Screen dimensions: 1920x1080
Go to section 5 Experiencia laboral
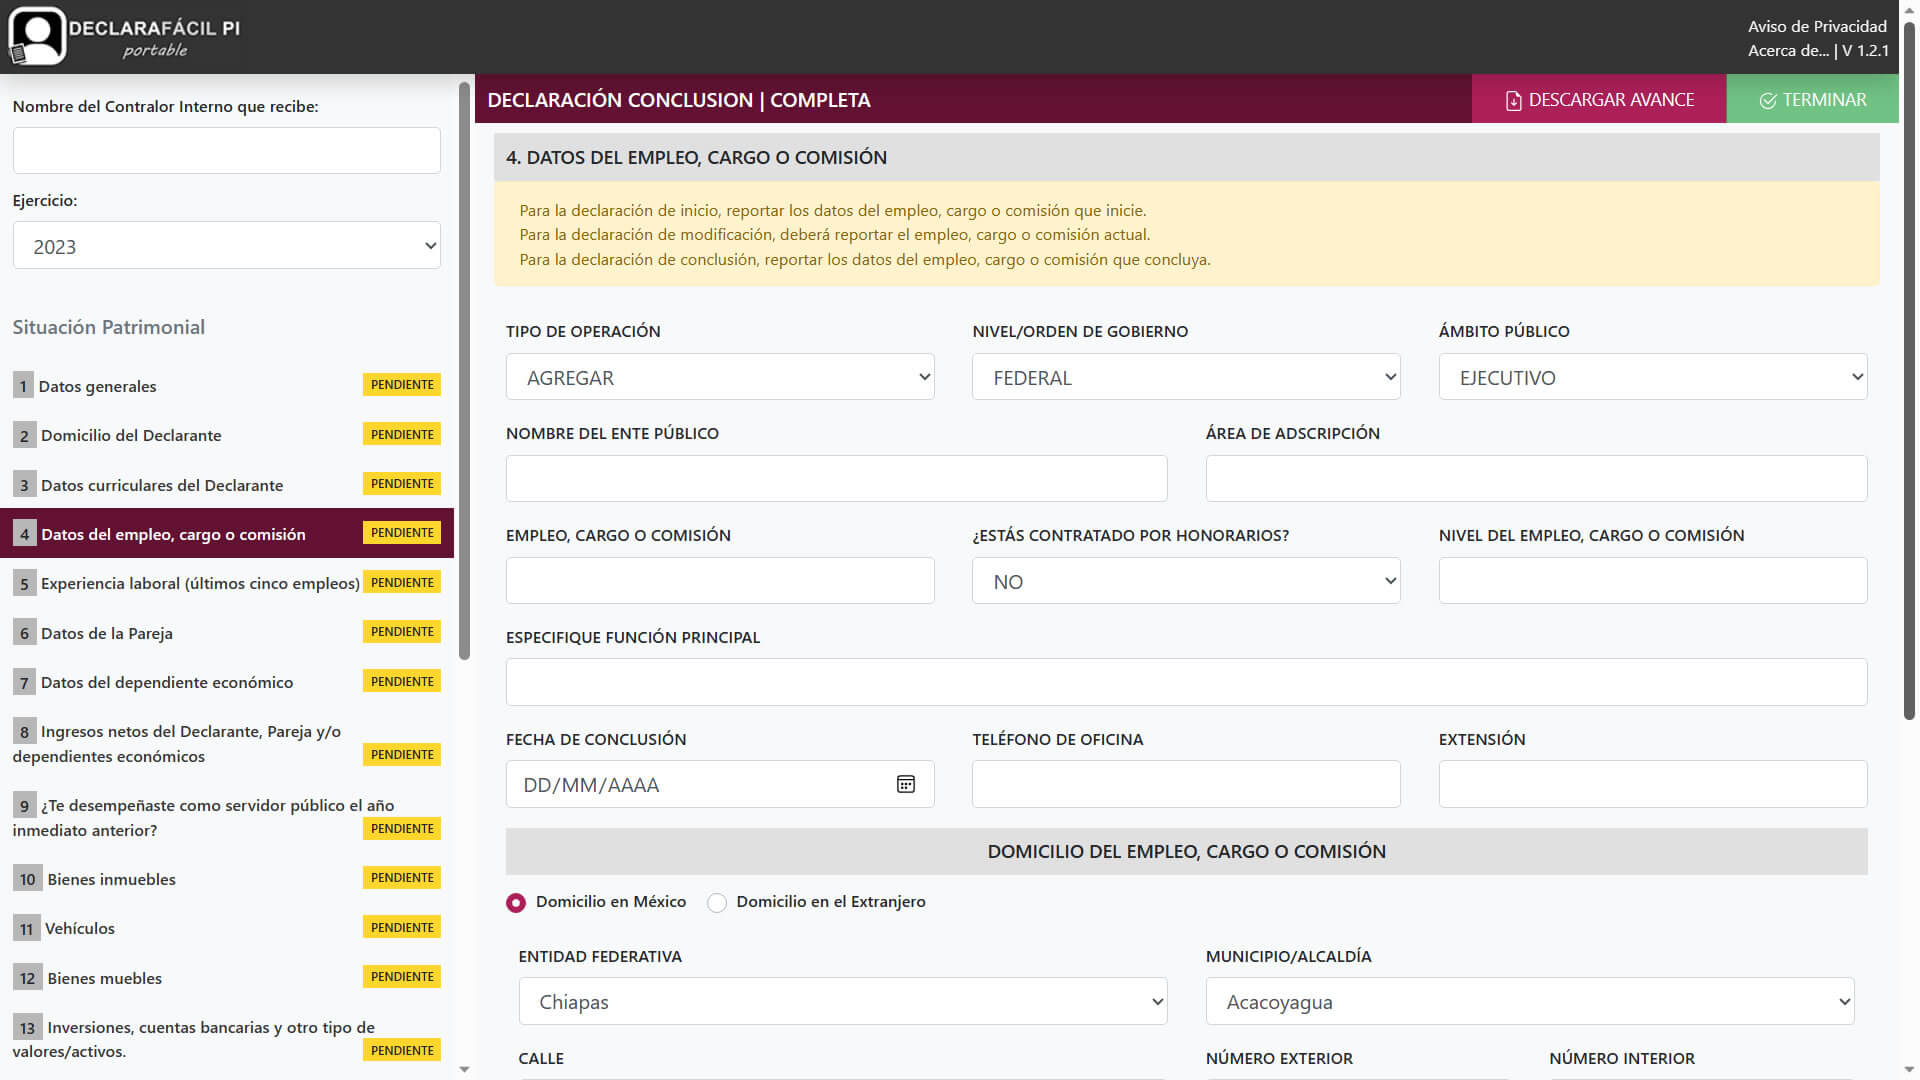[x=227, y=583]
